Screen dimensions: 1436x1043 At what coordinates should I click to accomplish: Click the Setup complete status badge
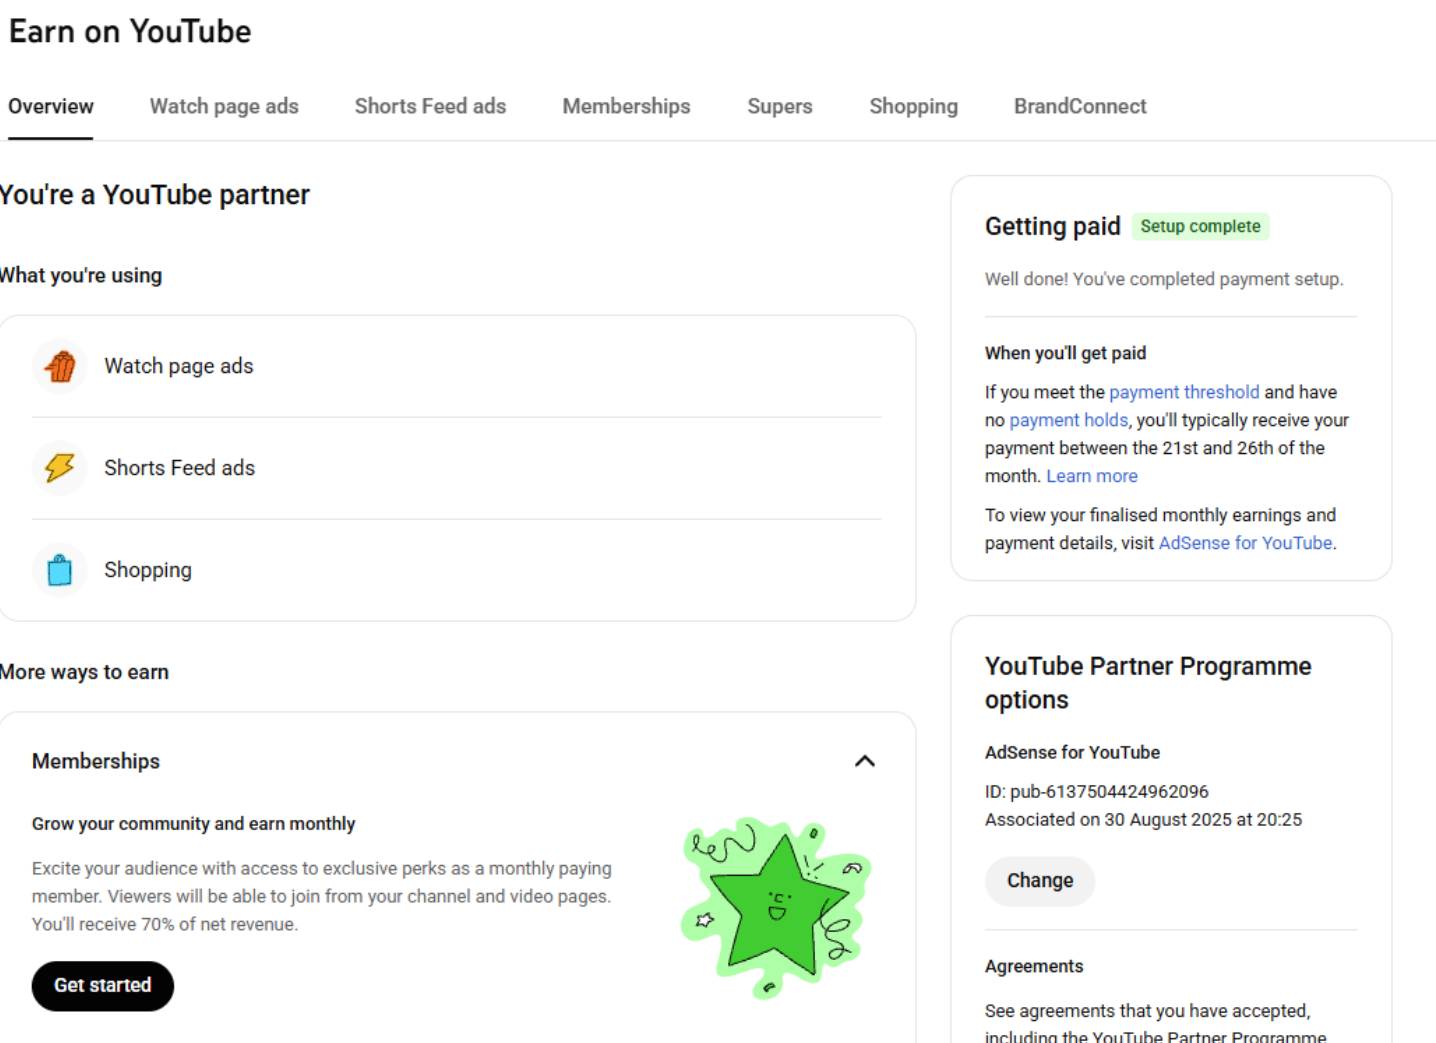[1200, 226]
